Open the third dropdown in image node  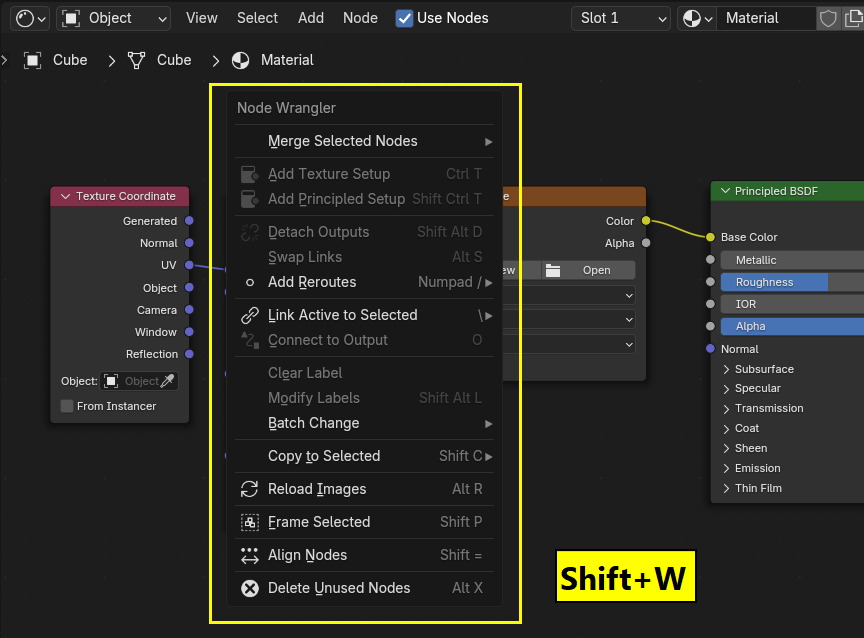[x=568, y=345]
